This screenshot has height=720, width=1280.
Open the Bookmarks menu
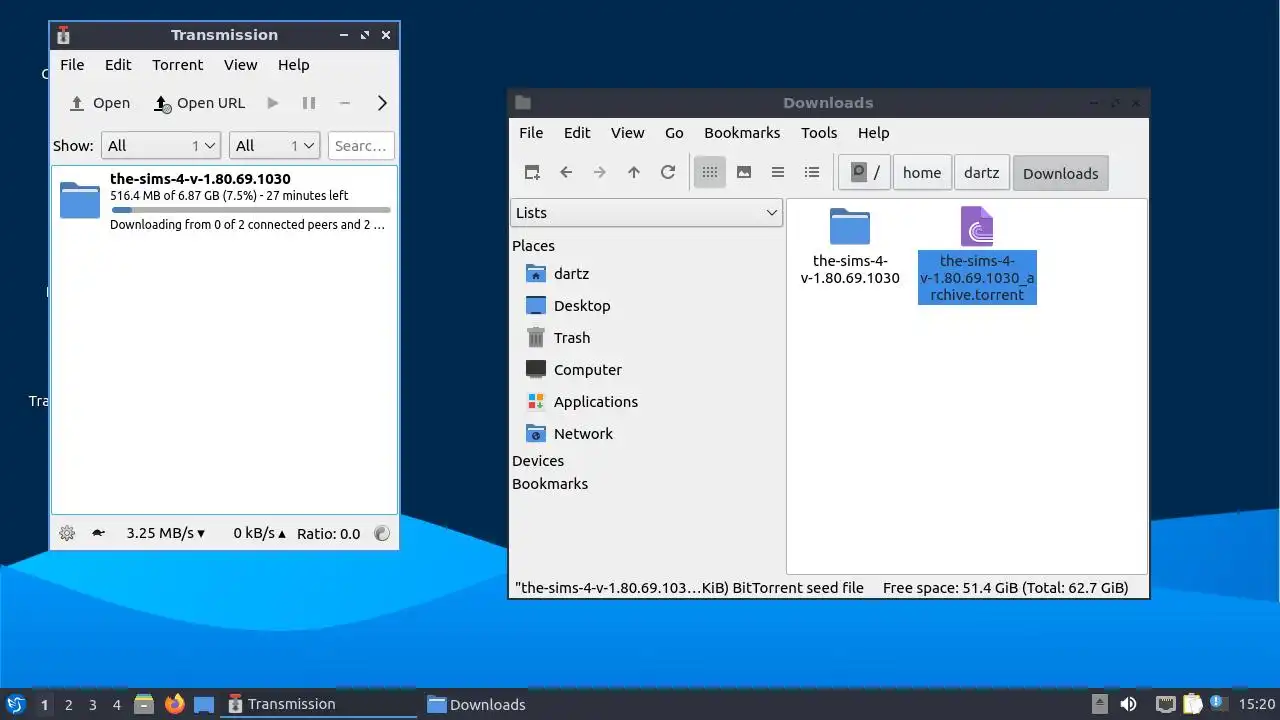point(742,133)
